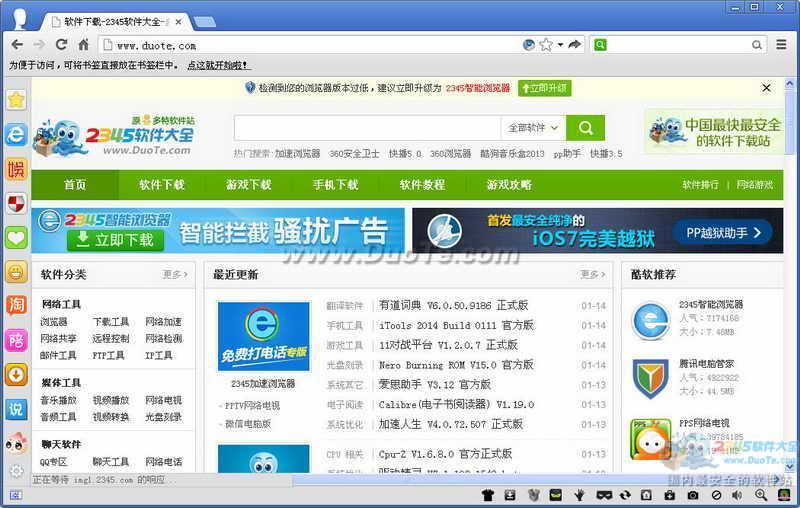Click the user avatar in the title bar
Viewport: 800px width, 508px height.
click(19, 18)
